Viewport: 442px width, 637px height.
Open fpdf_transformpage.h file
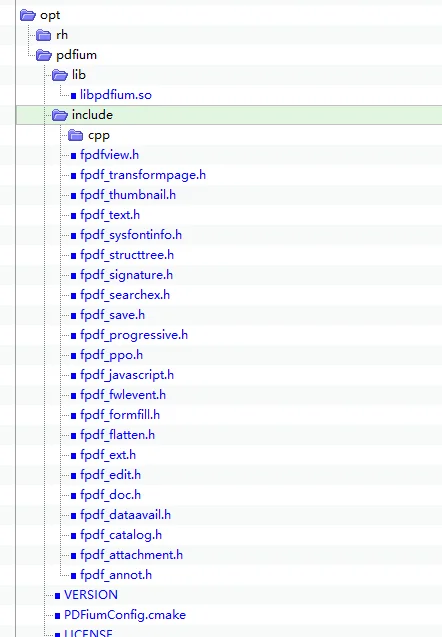143,175
